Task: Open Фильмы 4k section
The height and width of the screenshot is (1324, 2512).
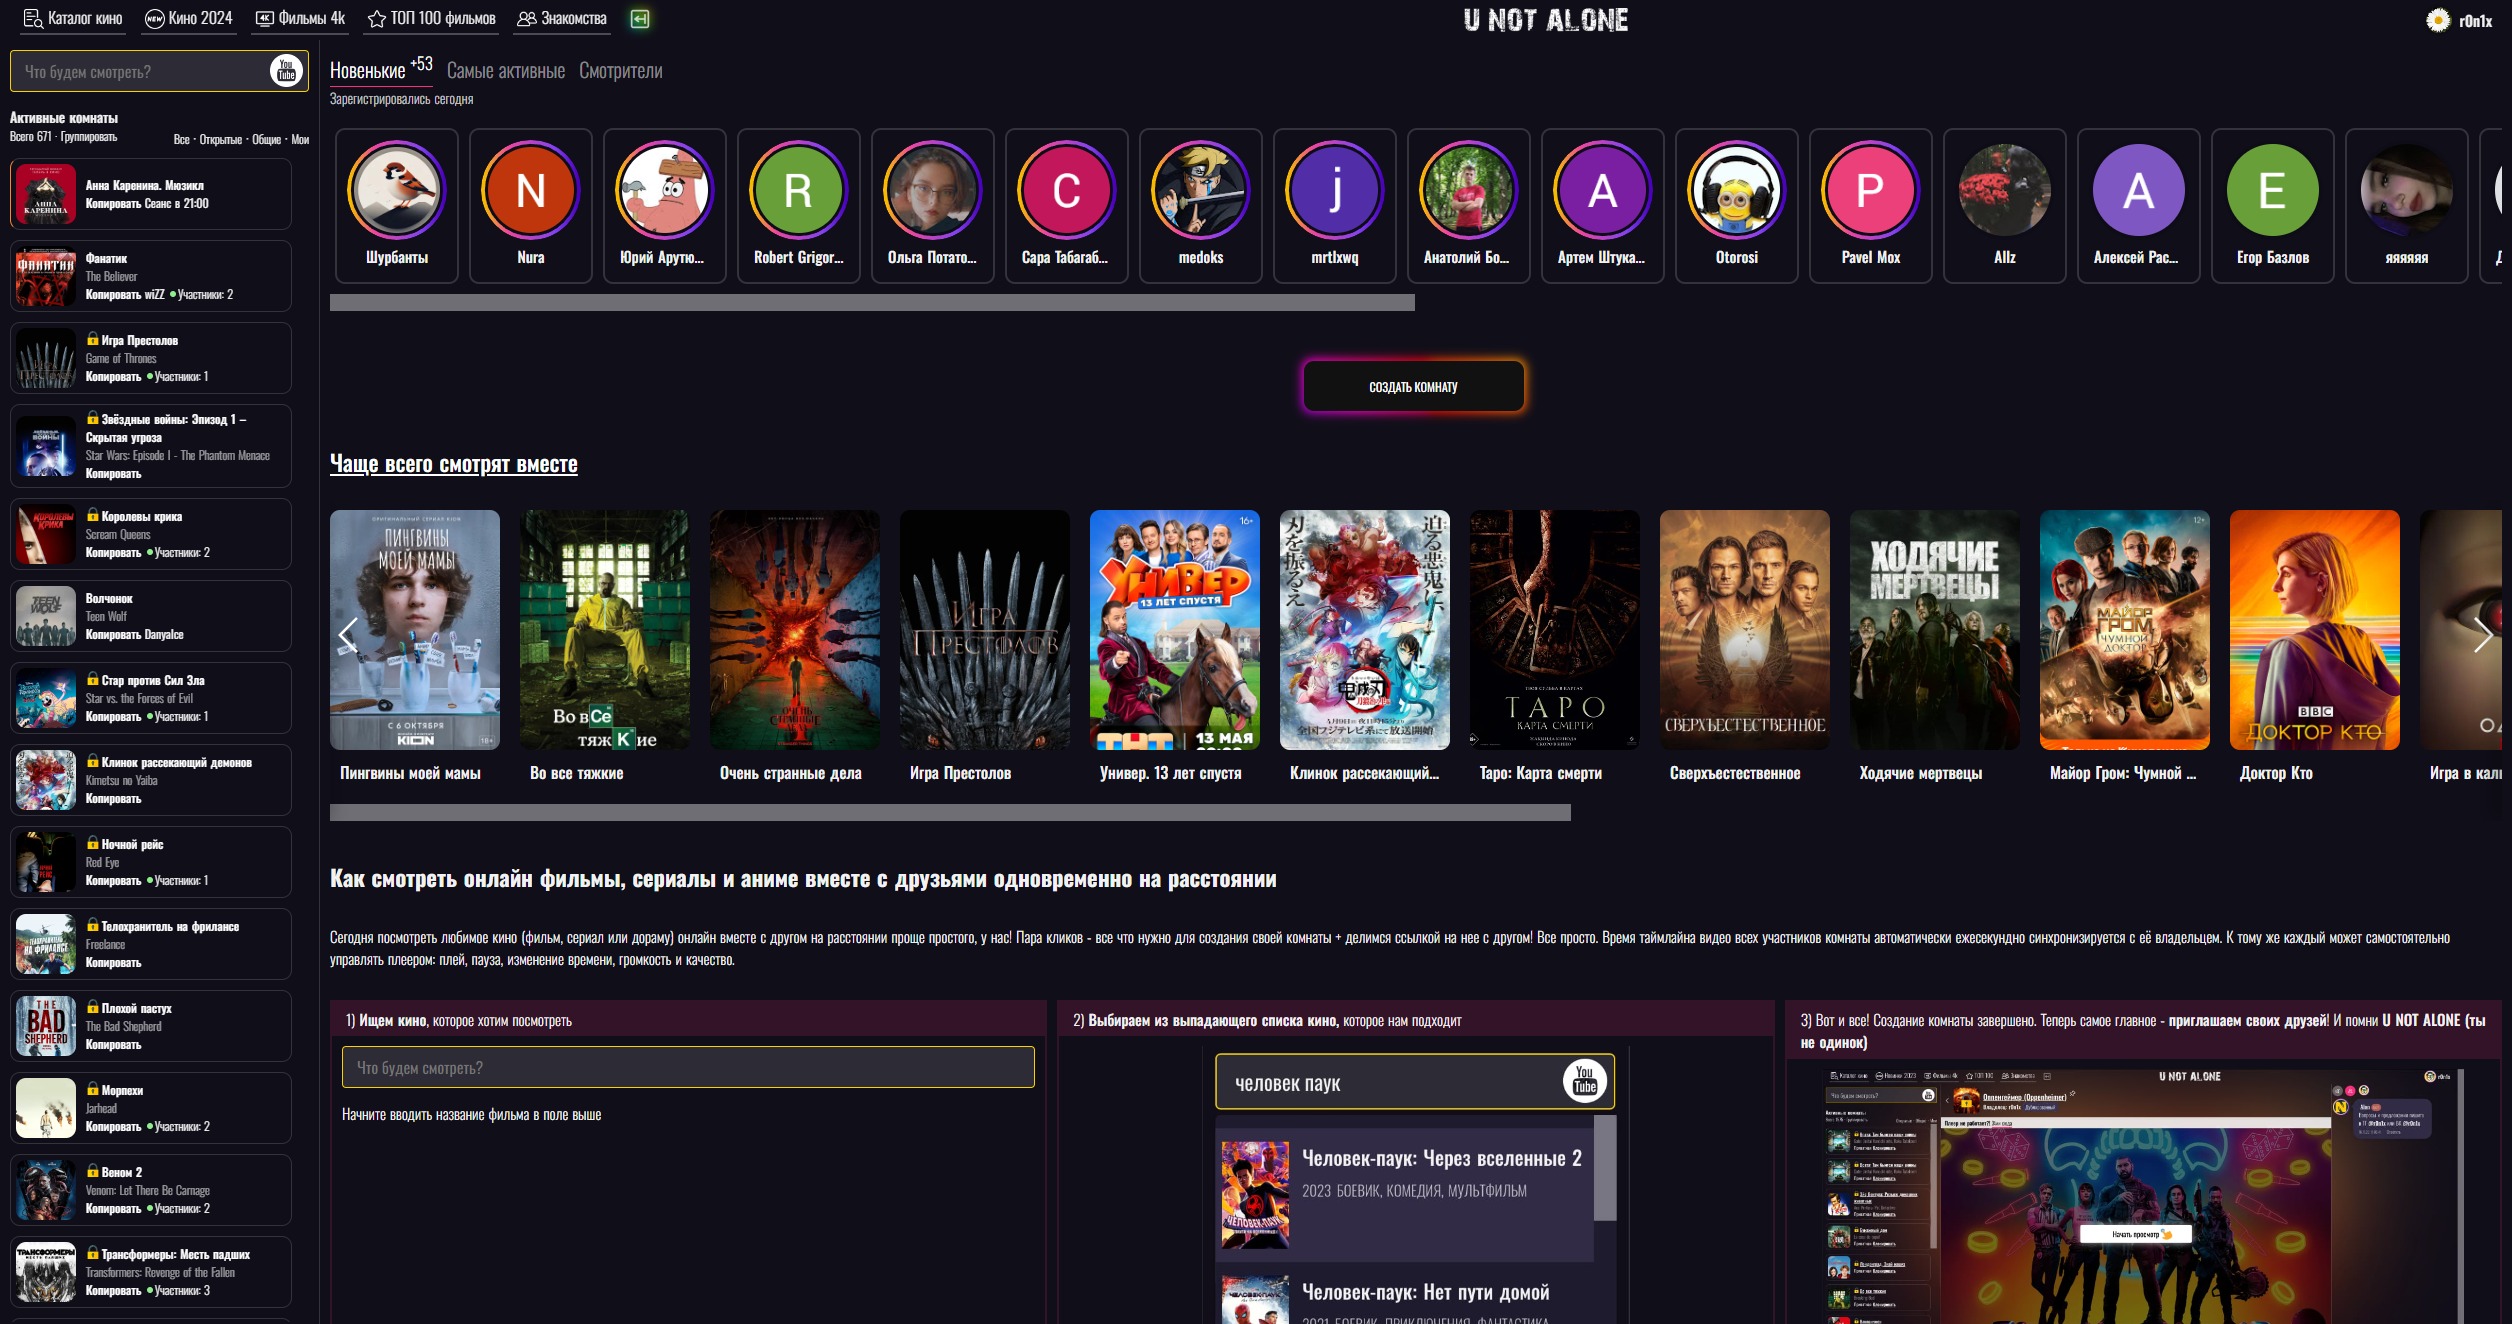Action: pos(300,19)
